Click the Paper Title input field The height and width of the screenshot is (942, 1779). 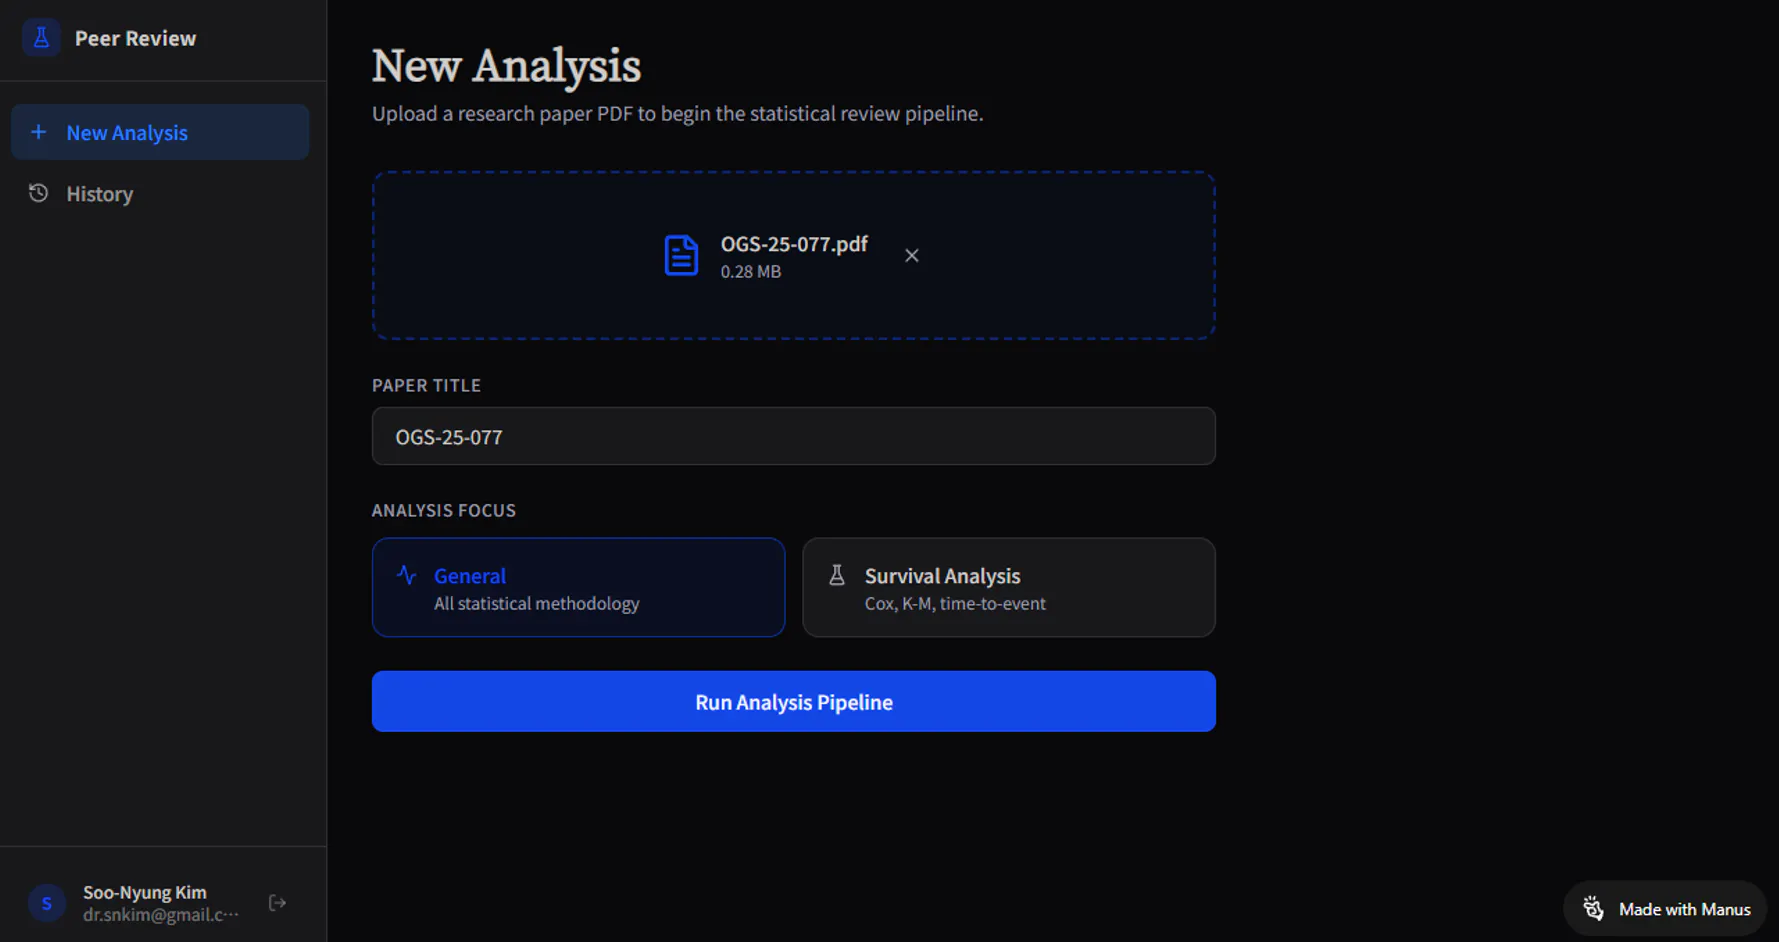coord(793,436)
